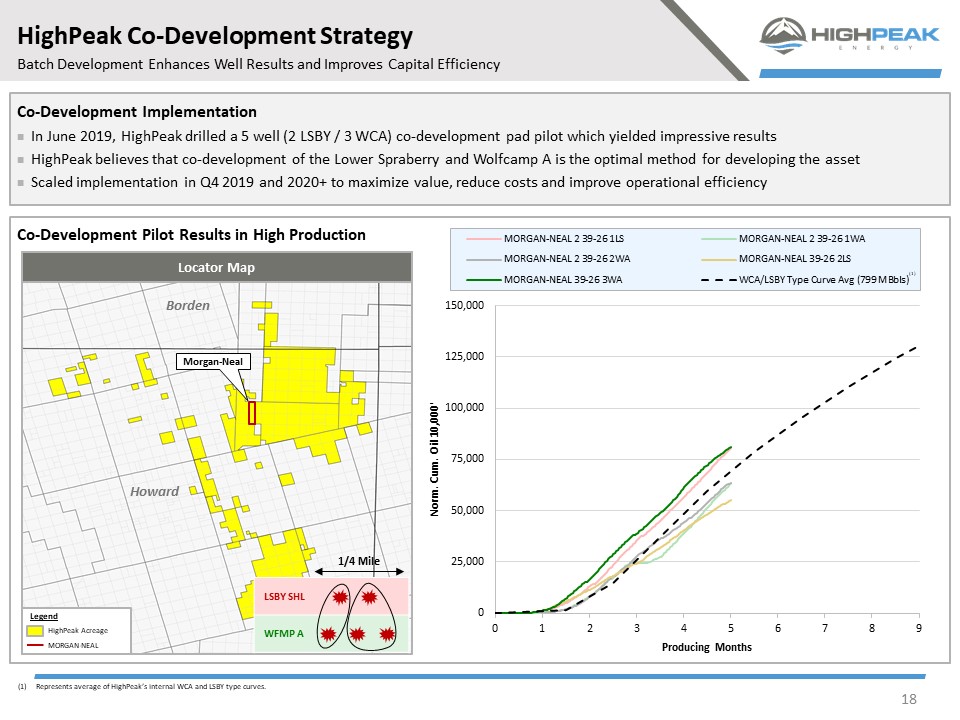
Task: Select the slide title 'HighPeak Co-Development Strategy'
Action: (215, 36)
